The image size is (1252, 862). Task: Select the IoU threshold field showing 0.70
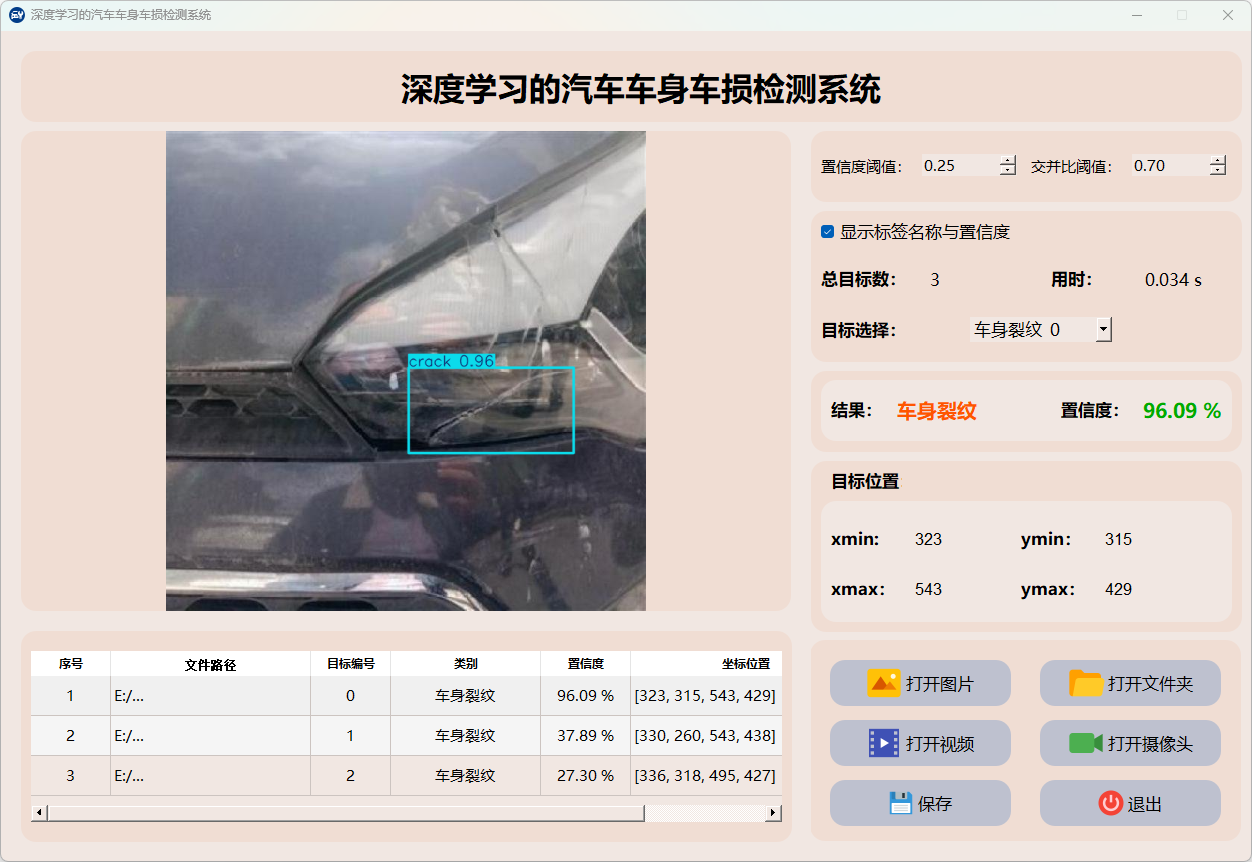click(x=1168, y=166)
